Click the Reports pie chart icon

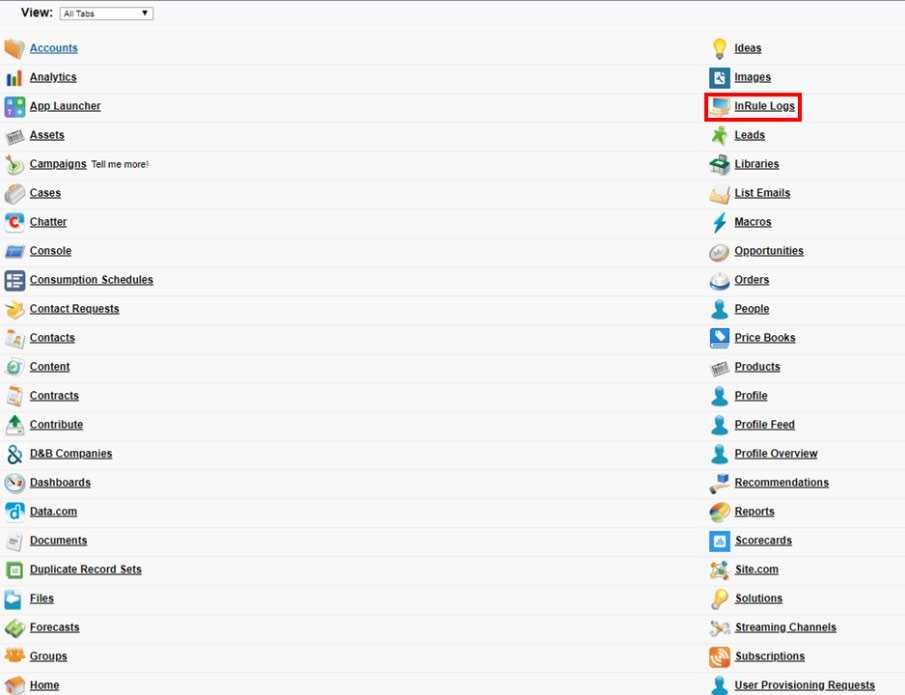coord(719,512)
